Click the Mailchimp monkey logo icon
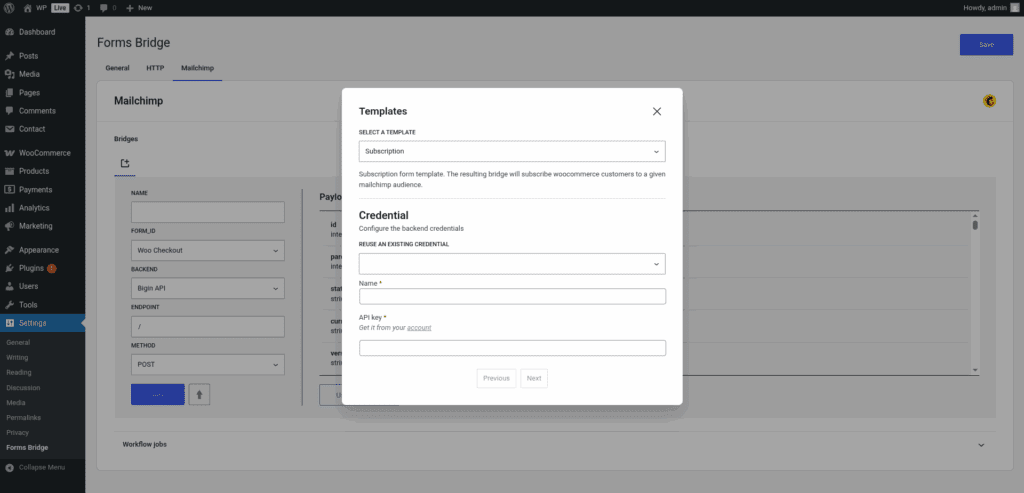1024x493 pixels. click(989, 101)
